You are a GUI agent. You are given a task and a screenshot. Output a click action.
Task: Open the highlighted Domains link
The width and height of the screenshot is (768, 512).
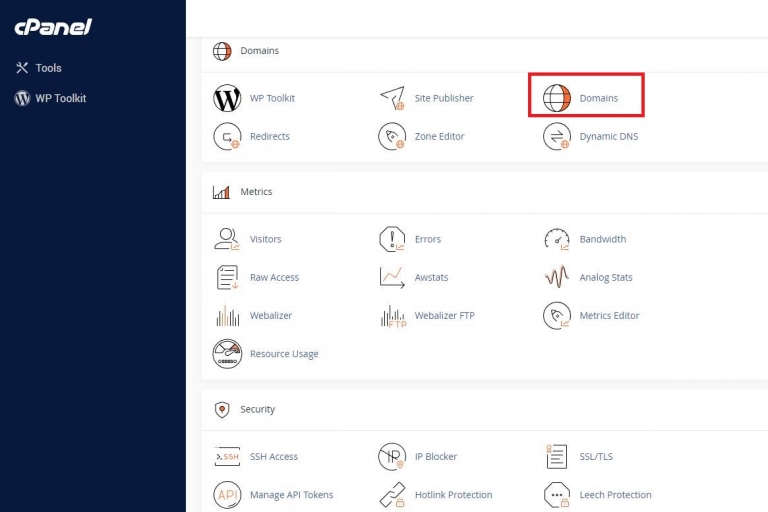click(x=599, y=98)
